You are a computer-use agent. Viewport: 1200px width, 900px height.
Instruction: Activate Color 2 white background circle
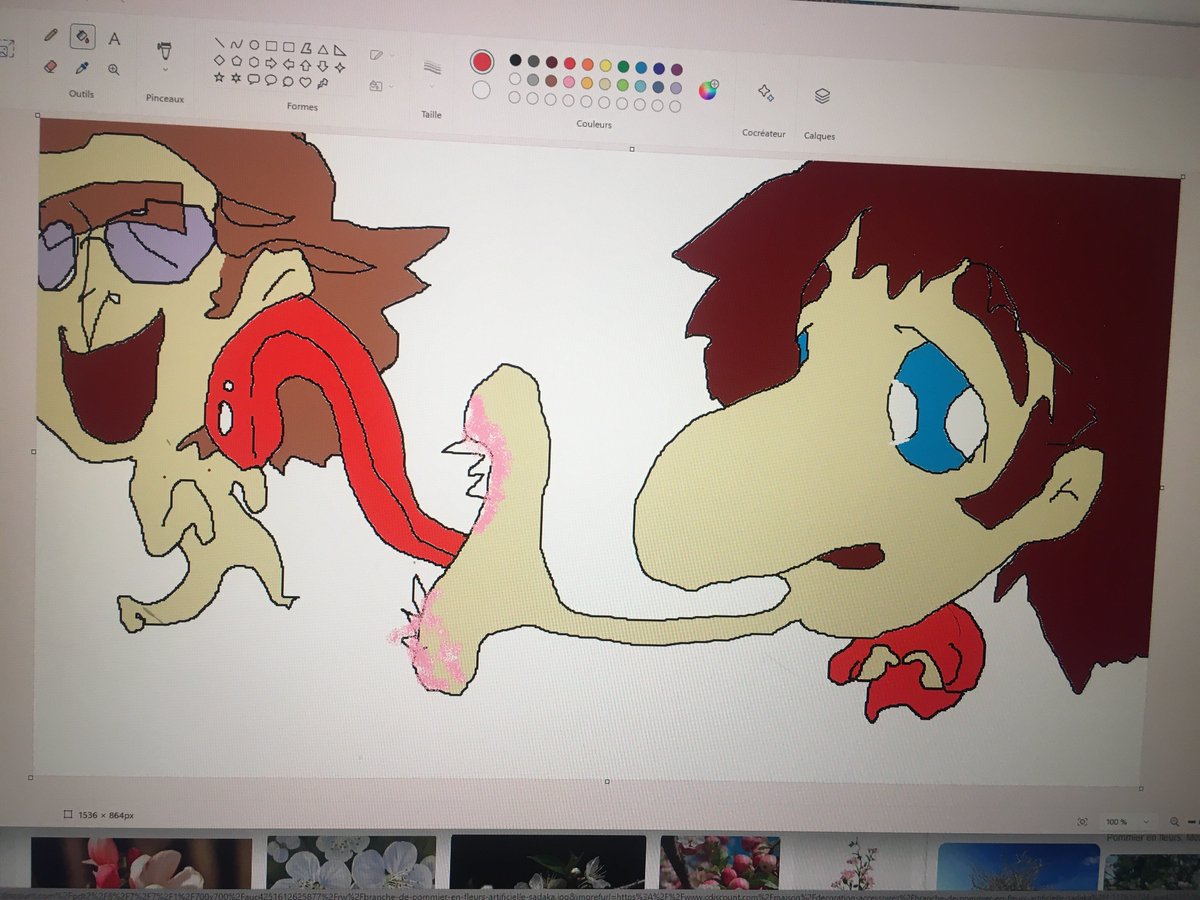click(x=481, y=89)
